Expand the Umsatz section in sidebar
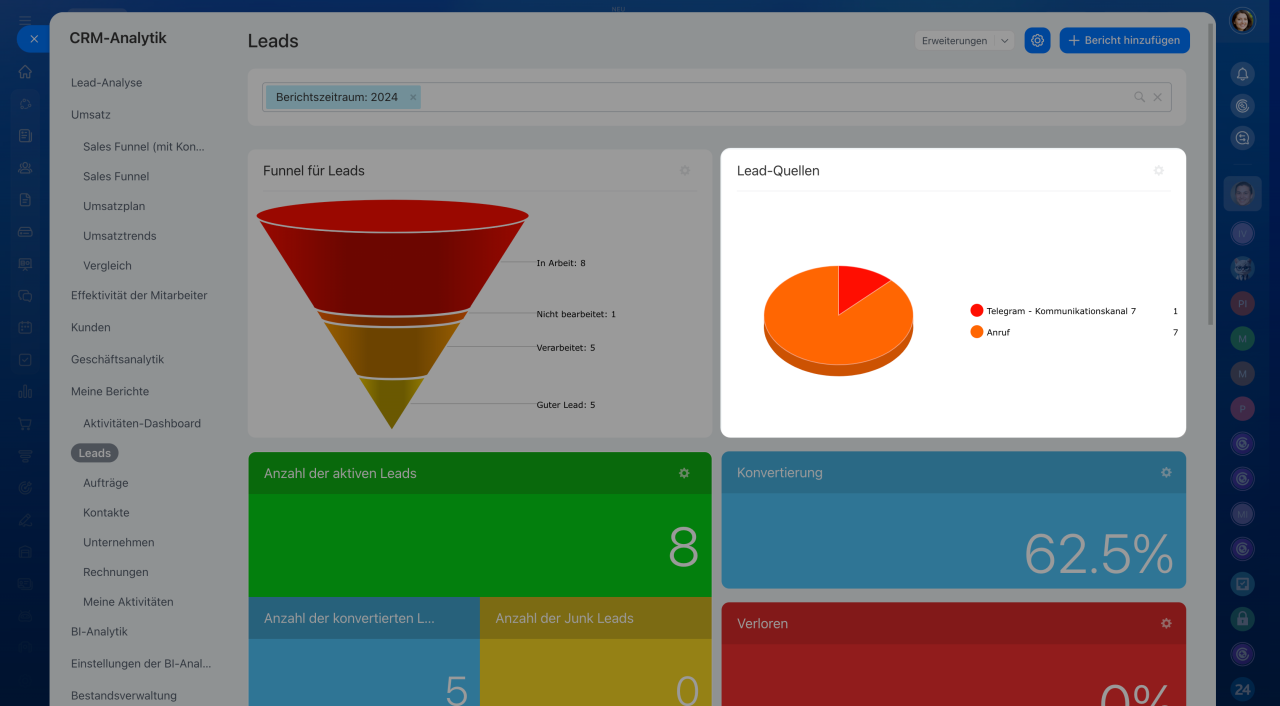1280x706 pixels. click(91, 115)
